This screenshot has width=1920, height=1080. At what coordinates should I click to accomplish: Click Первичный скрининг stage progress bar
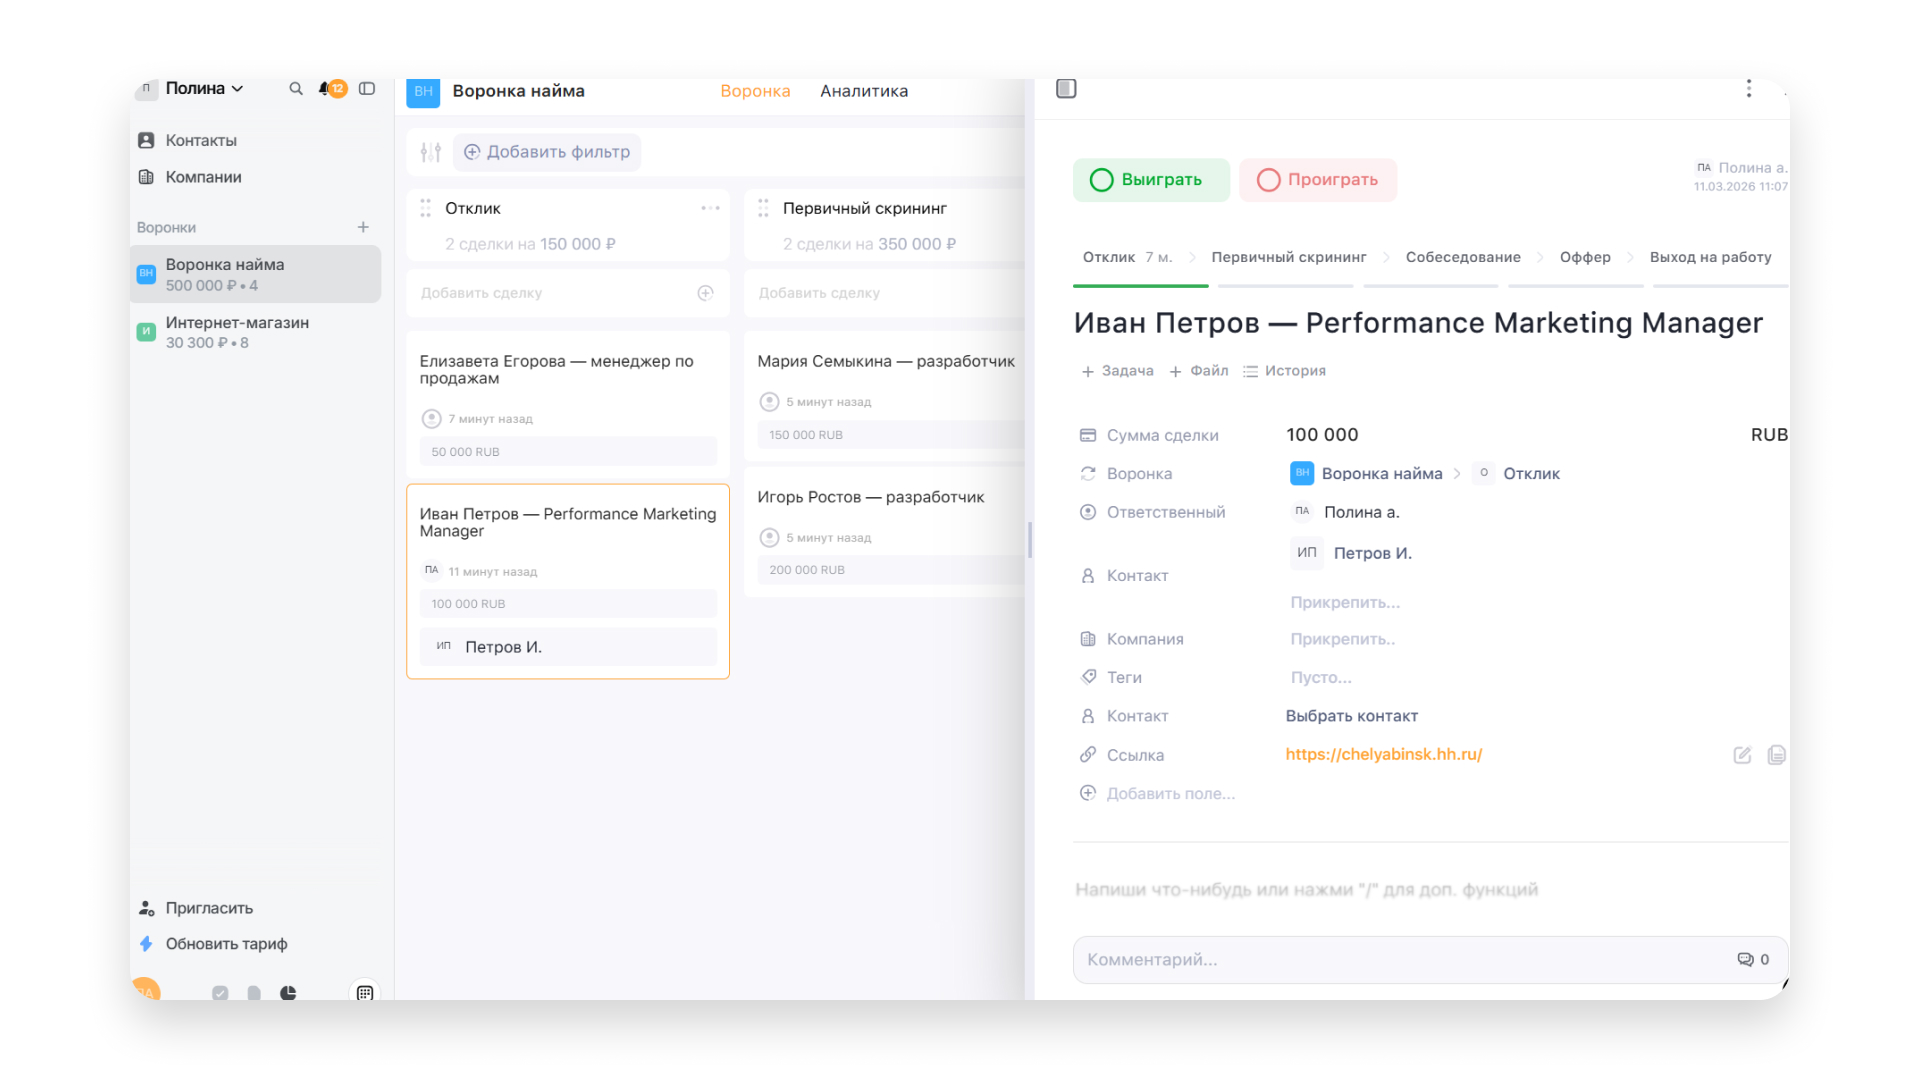coord(1285,286)
